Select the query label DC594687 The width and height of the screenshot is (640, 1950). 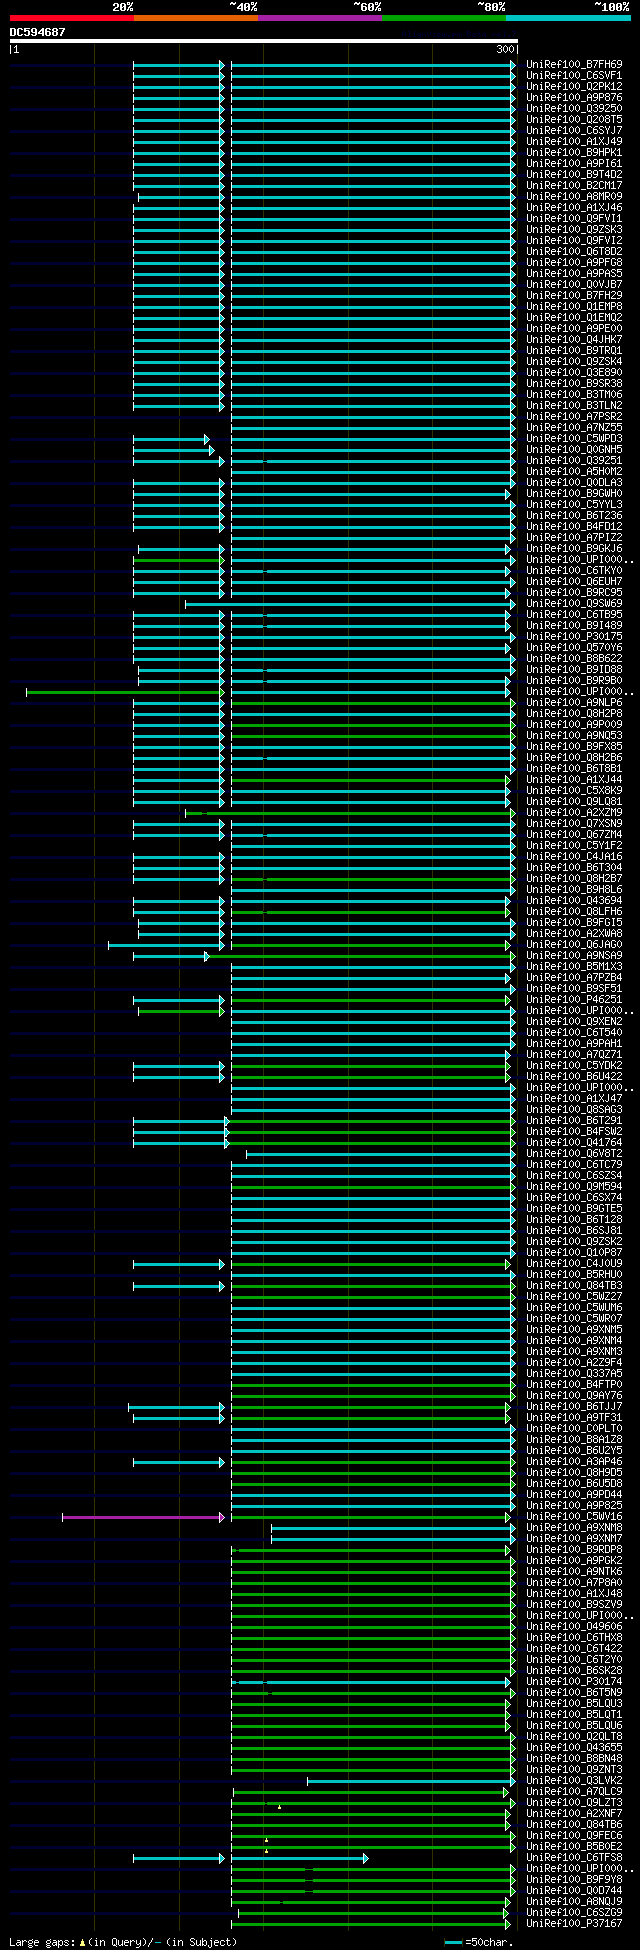(38, 32)
